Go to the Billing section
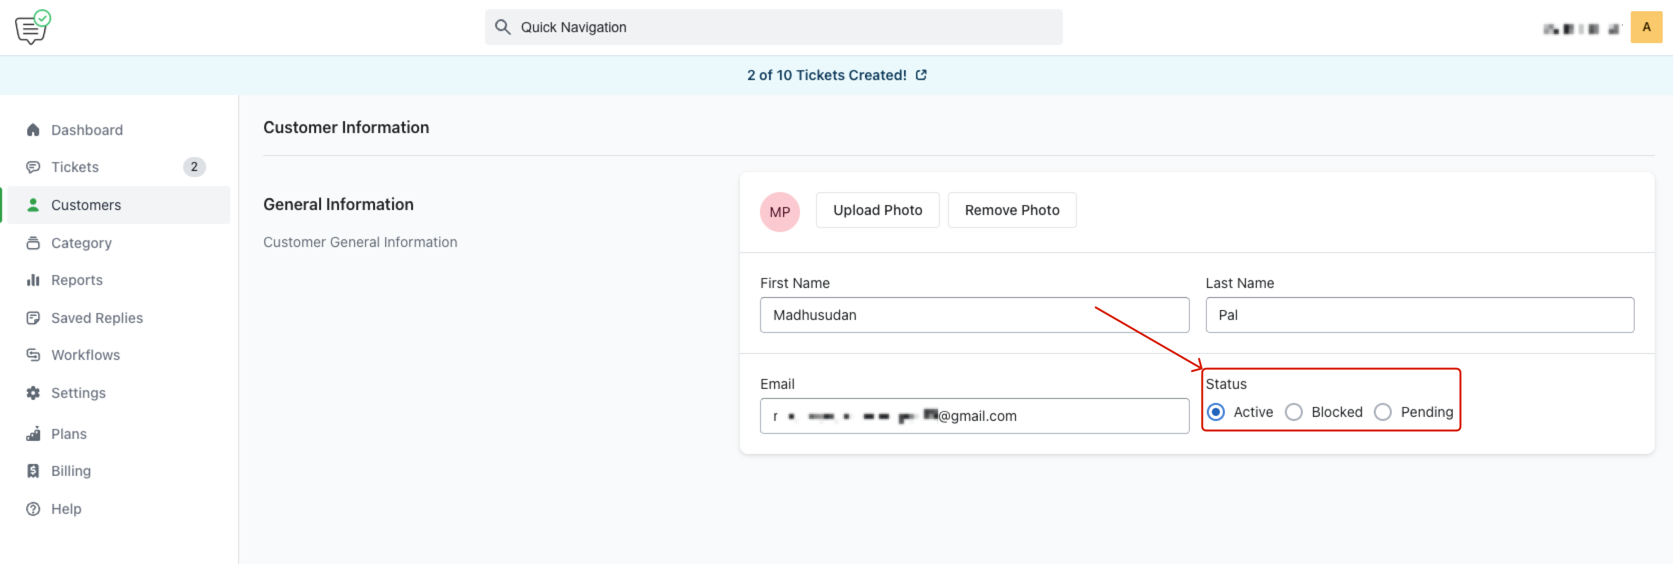This screenshot has height=564, width=1673. click(70, 471)
